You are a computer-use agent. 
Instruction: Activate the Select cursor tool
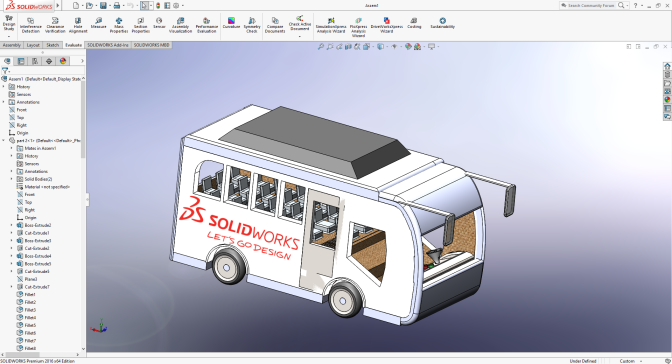pyautogui.click(x=144, y=6)
